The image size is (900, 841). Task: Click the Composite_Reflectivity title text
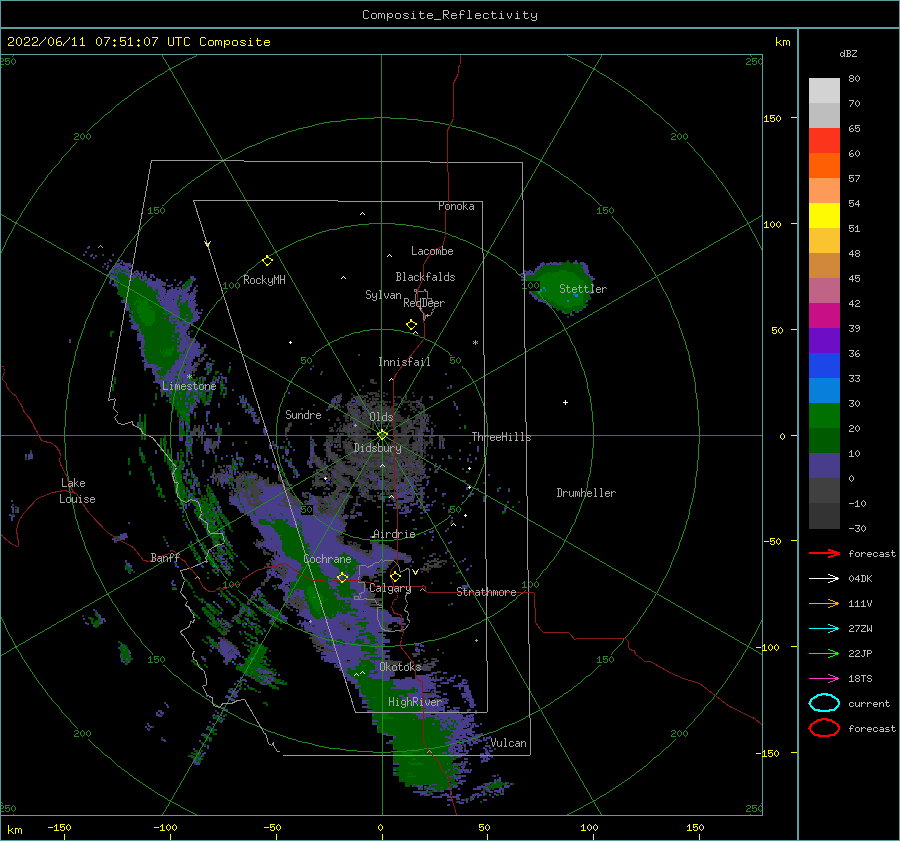point(450,15)
